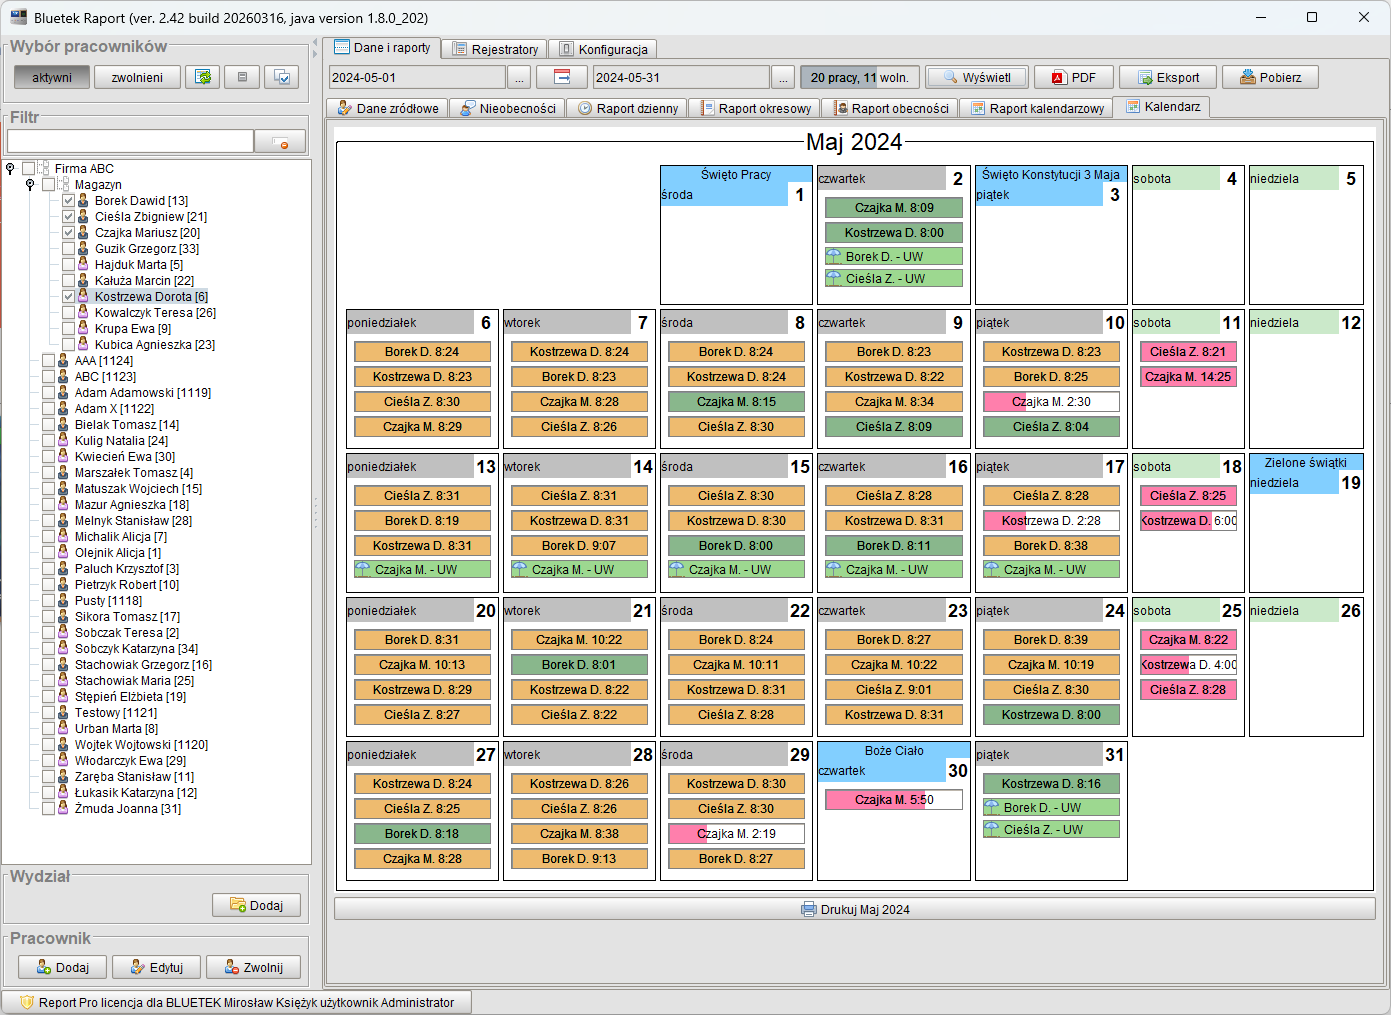Screen dimensions: 1391x1015
Task: Switch to the Rejestratory tab
Action: pyautogui.click(x=495, y=49)
